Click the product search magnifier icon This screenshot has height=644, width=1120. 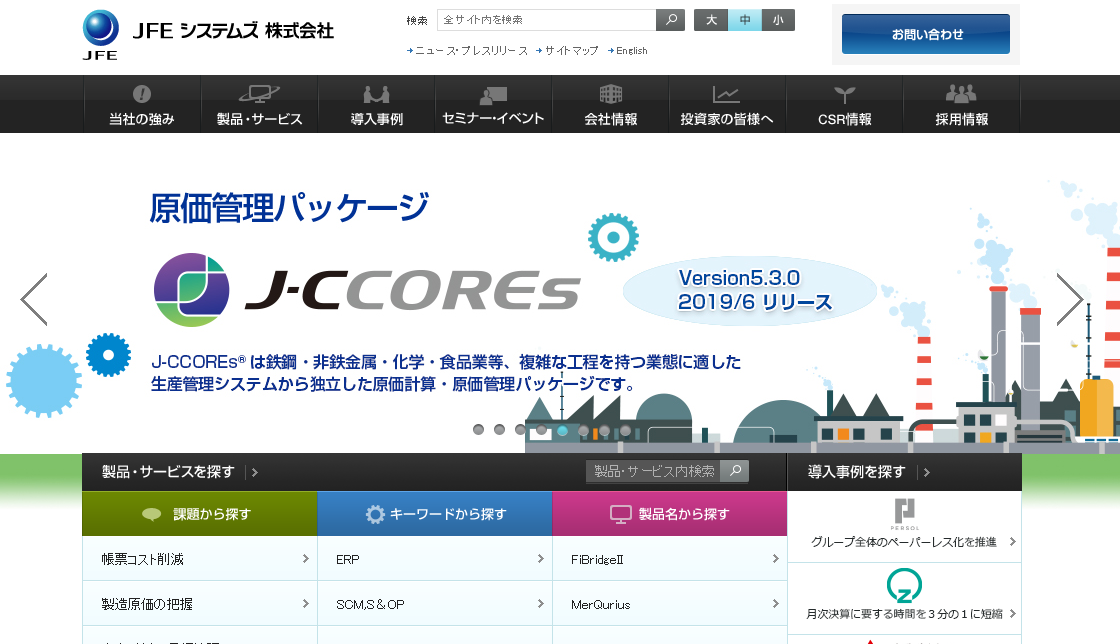click(x=735, y=471)
